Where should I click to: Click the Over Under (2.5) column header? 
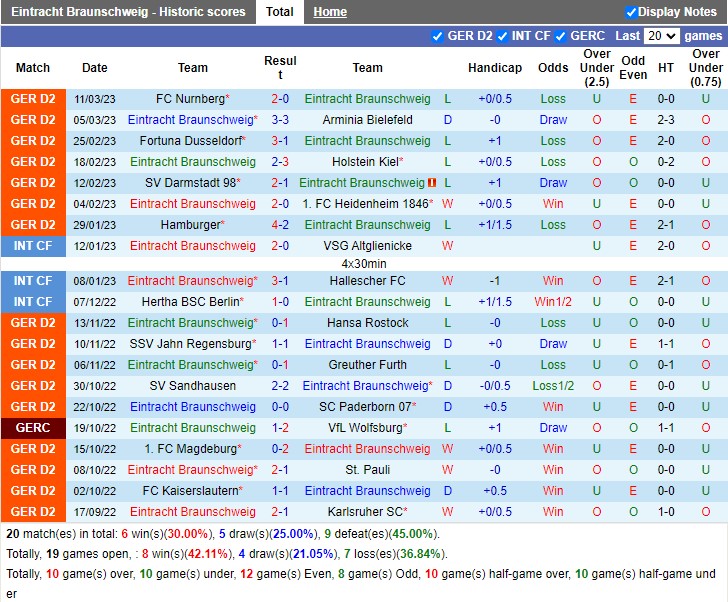[597, 68]
